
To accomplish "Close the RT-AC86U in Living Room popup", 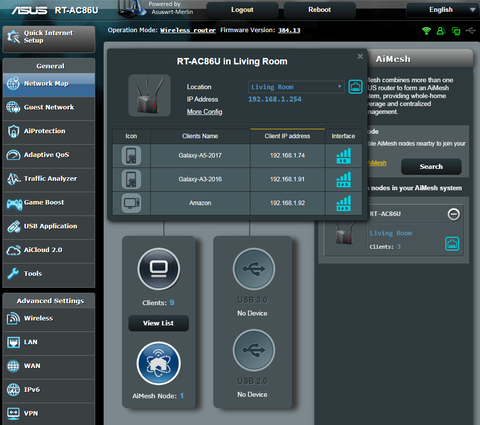I will pos(360,56).
